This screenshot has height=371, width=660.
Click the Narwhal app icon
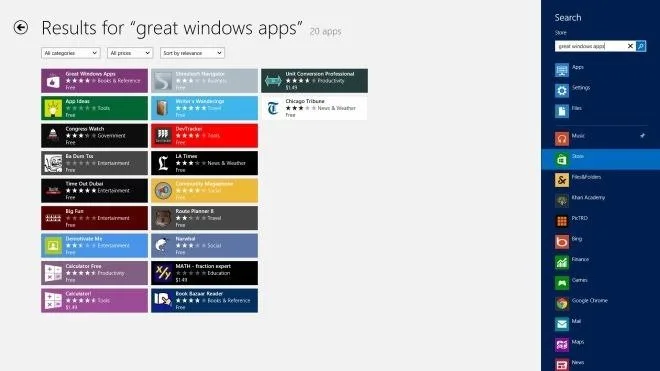click(163, 246)
